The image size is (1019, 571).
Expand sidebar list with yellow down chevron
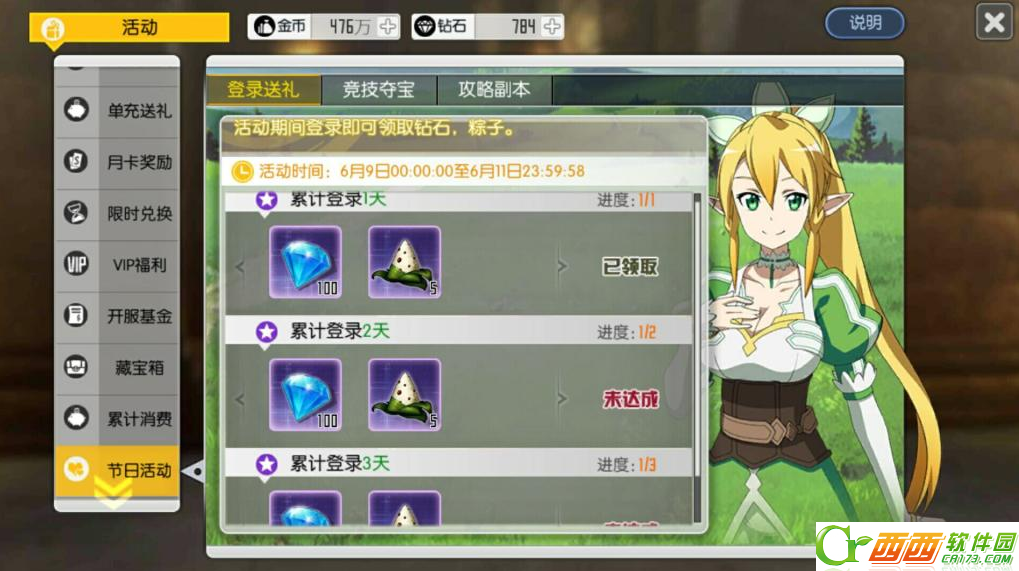112,495
